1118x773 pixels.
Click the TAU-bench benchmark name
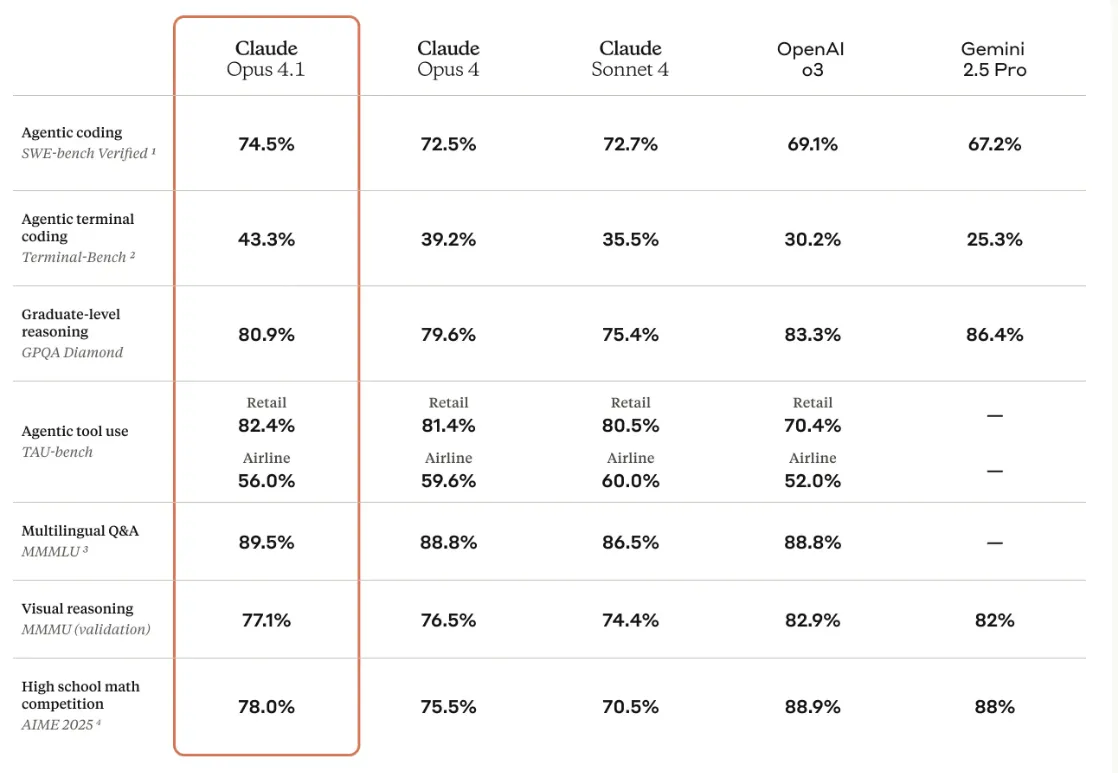coord(57,452)
